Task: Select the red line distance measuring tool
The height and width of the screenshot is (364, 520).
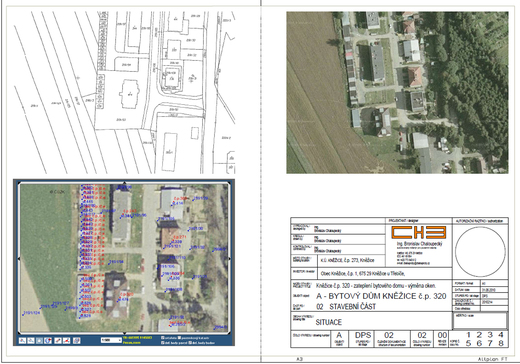Action: (x=58, y=341)
